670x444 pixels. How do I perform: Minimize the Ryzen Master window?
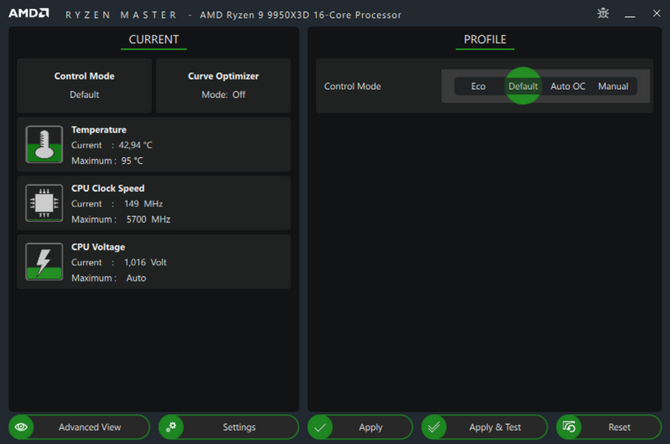[x=630, y=15]
